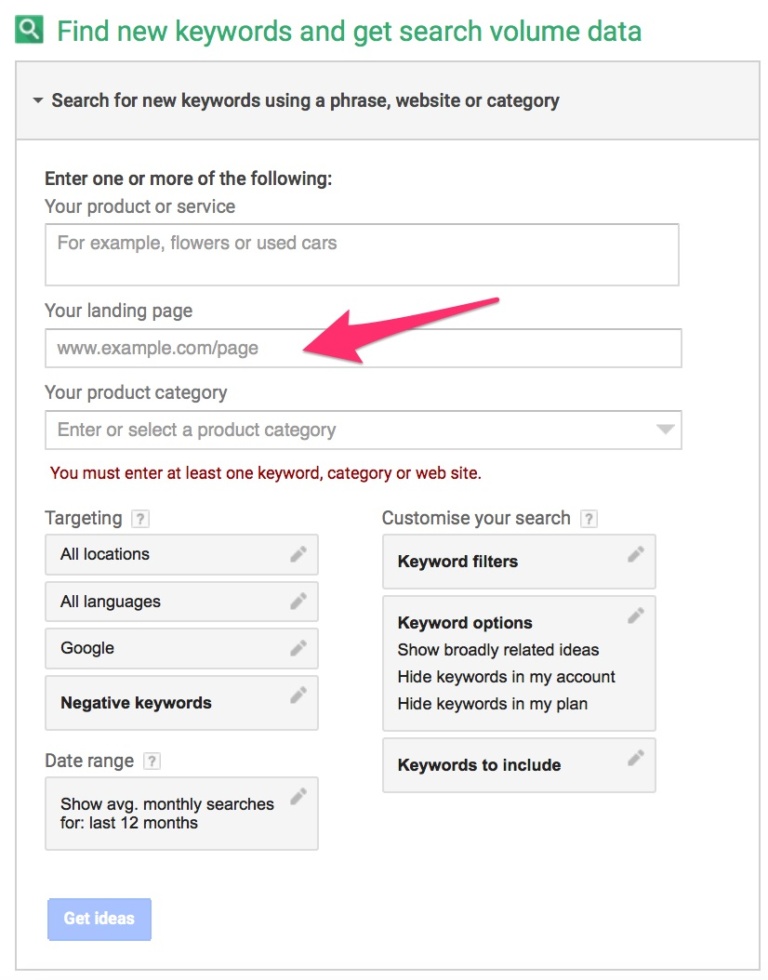Edit Google network with pencil icon

point(298,648)
